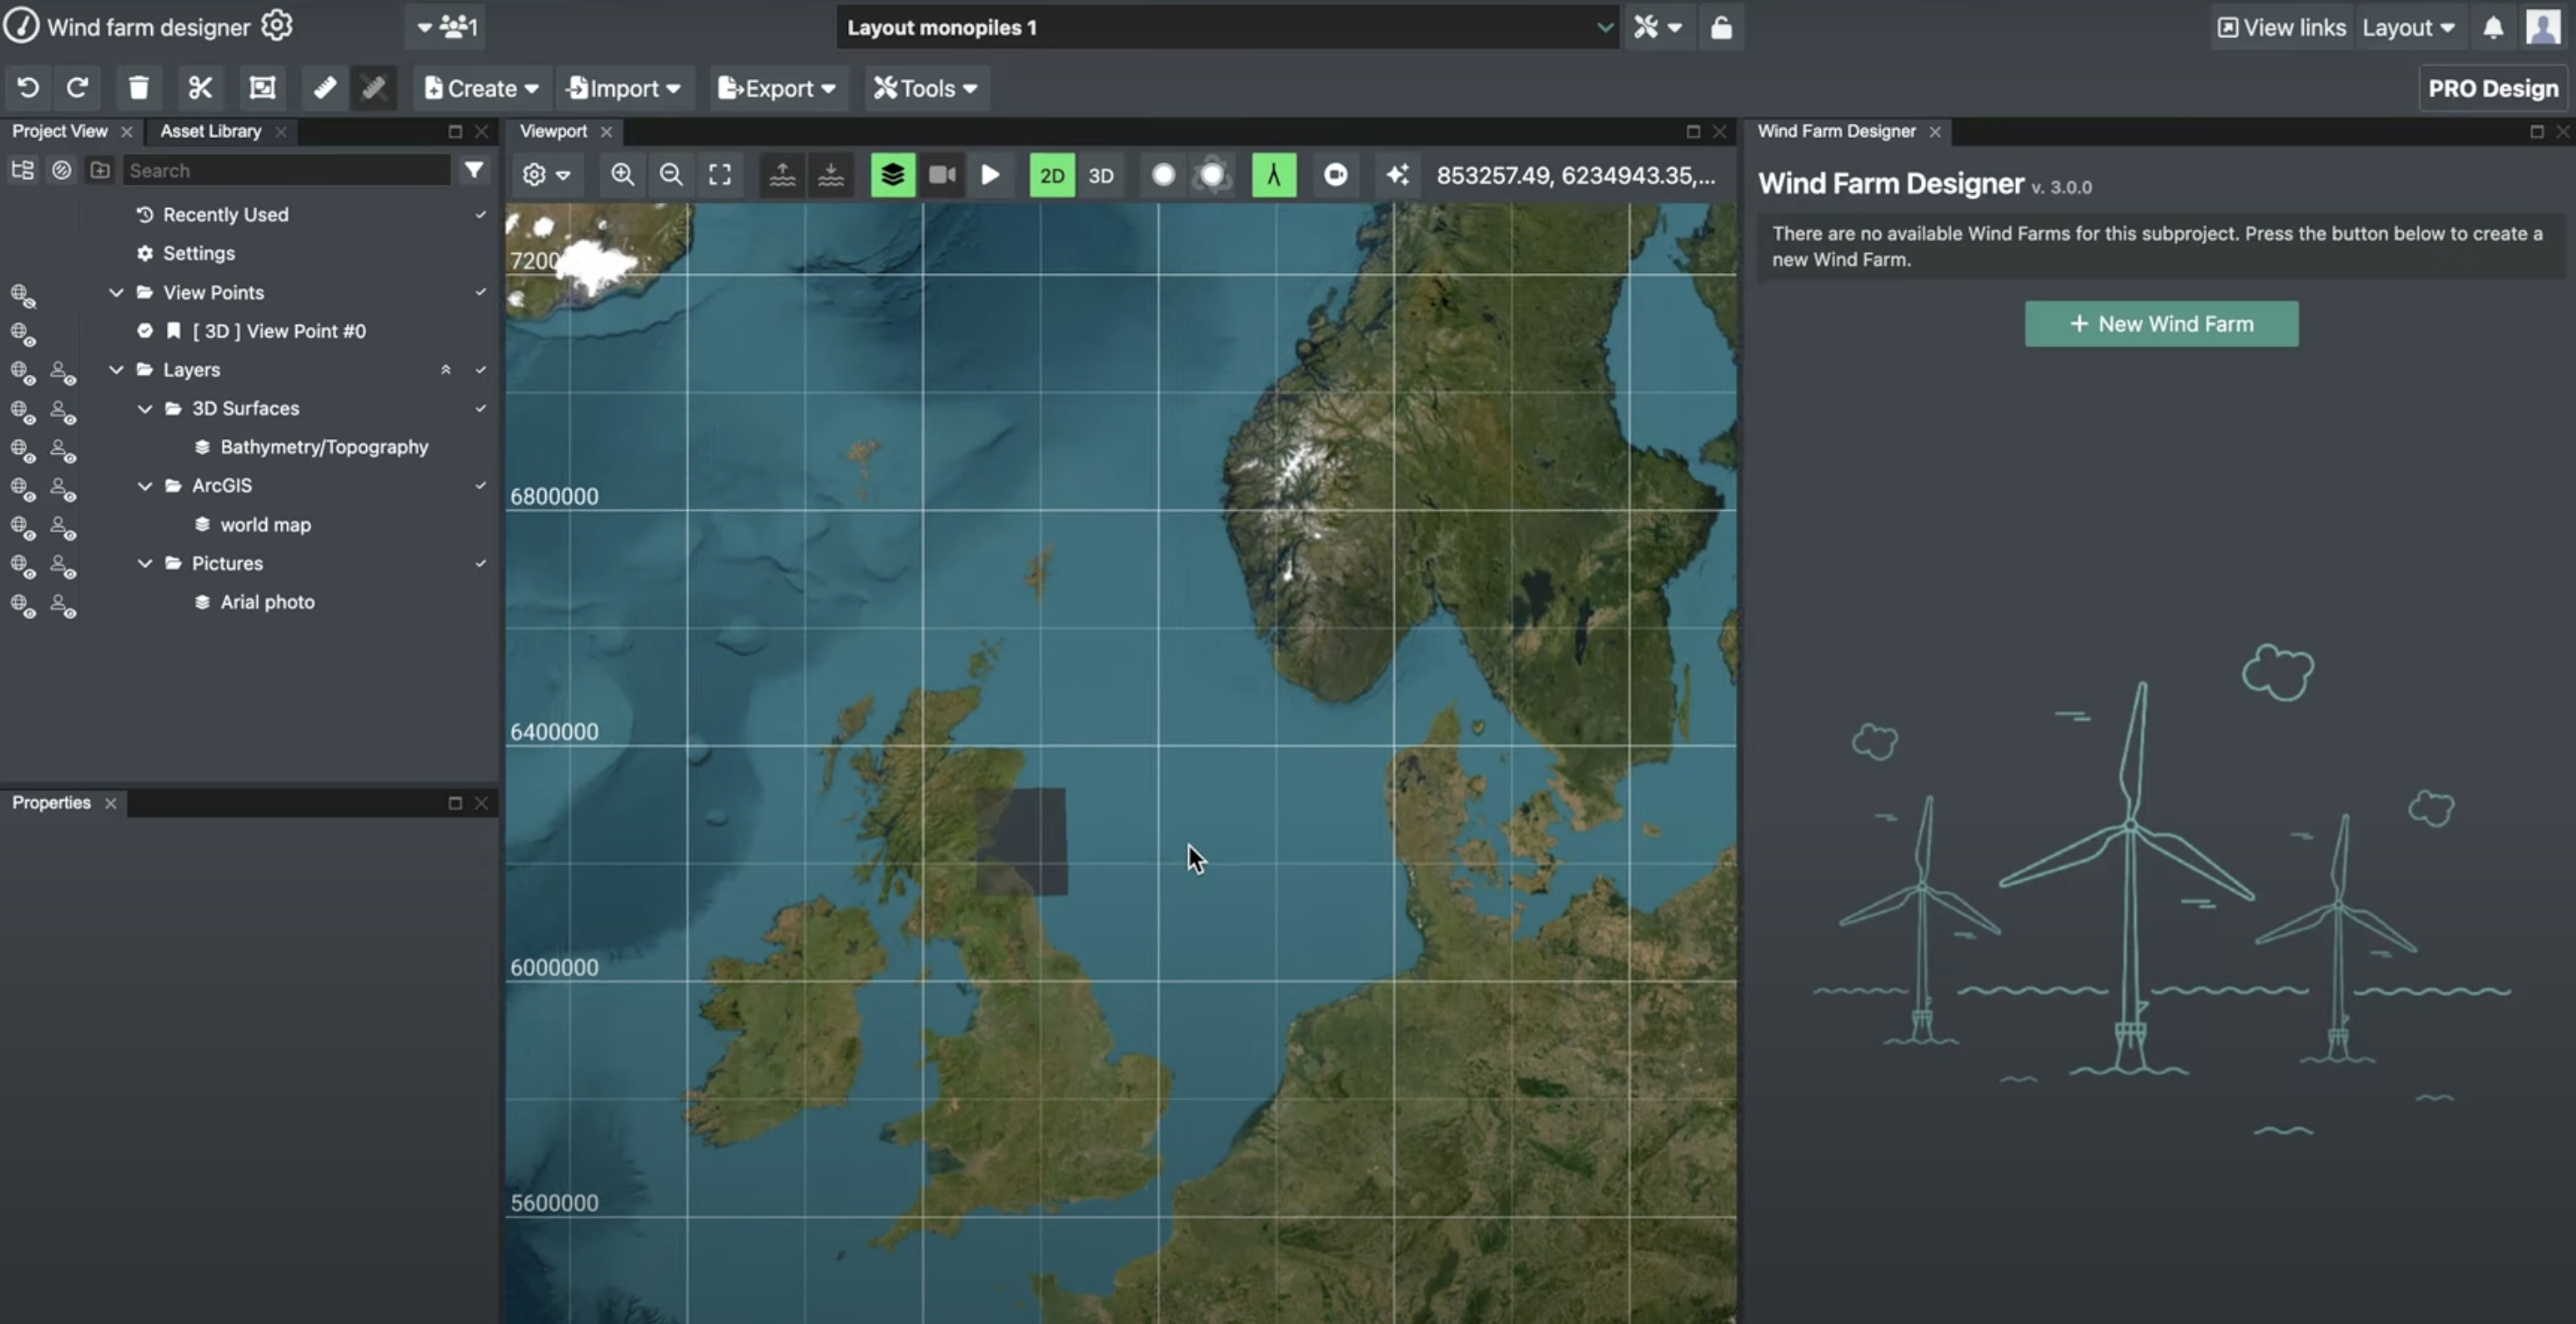Click the trash delete icon
2576x1324 pixels.
pos(138,88)
